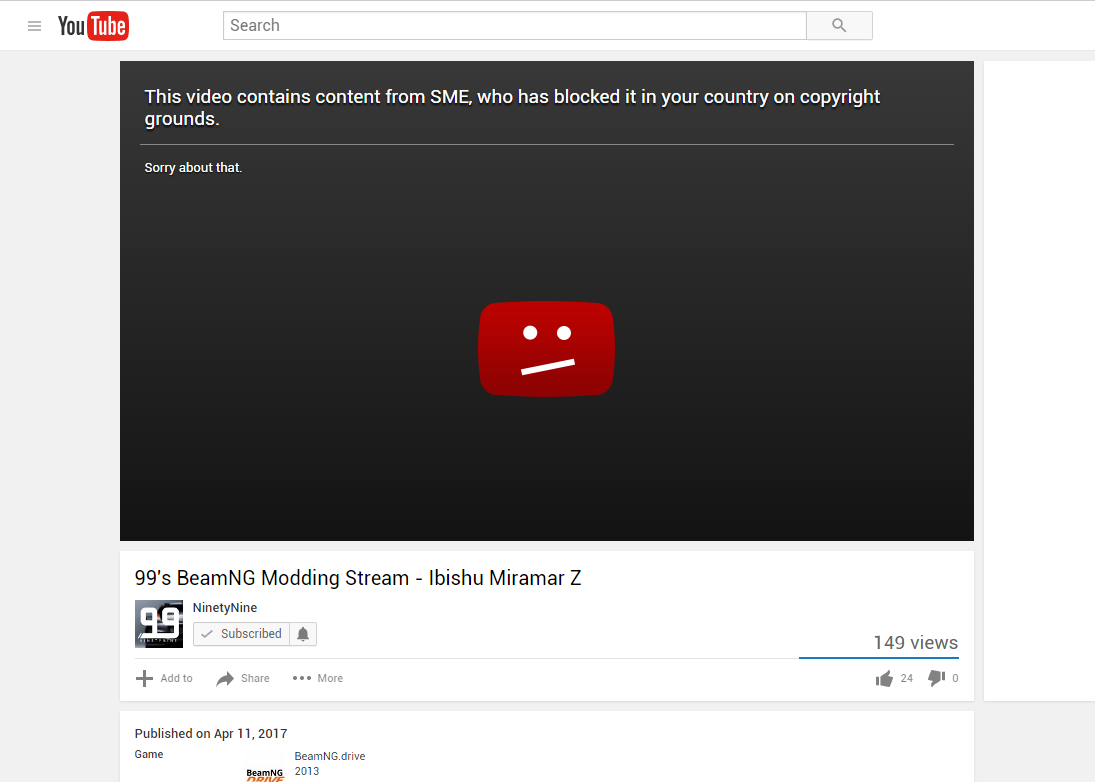Viewport: 1095px width, 782px height.
Task: Expand the More actions menu
Action: [x=318, y=678]
